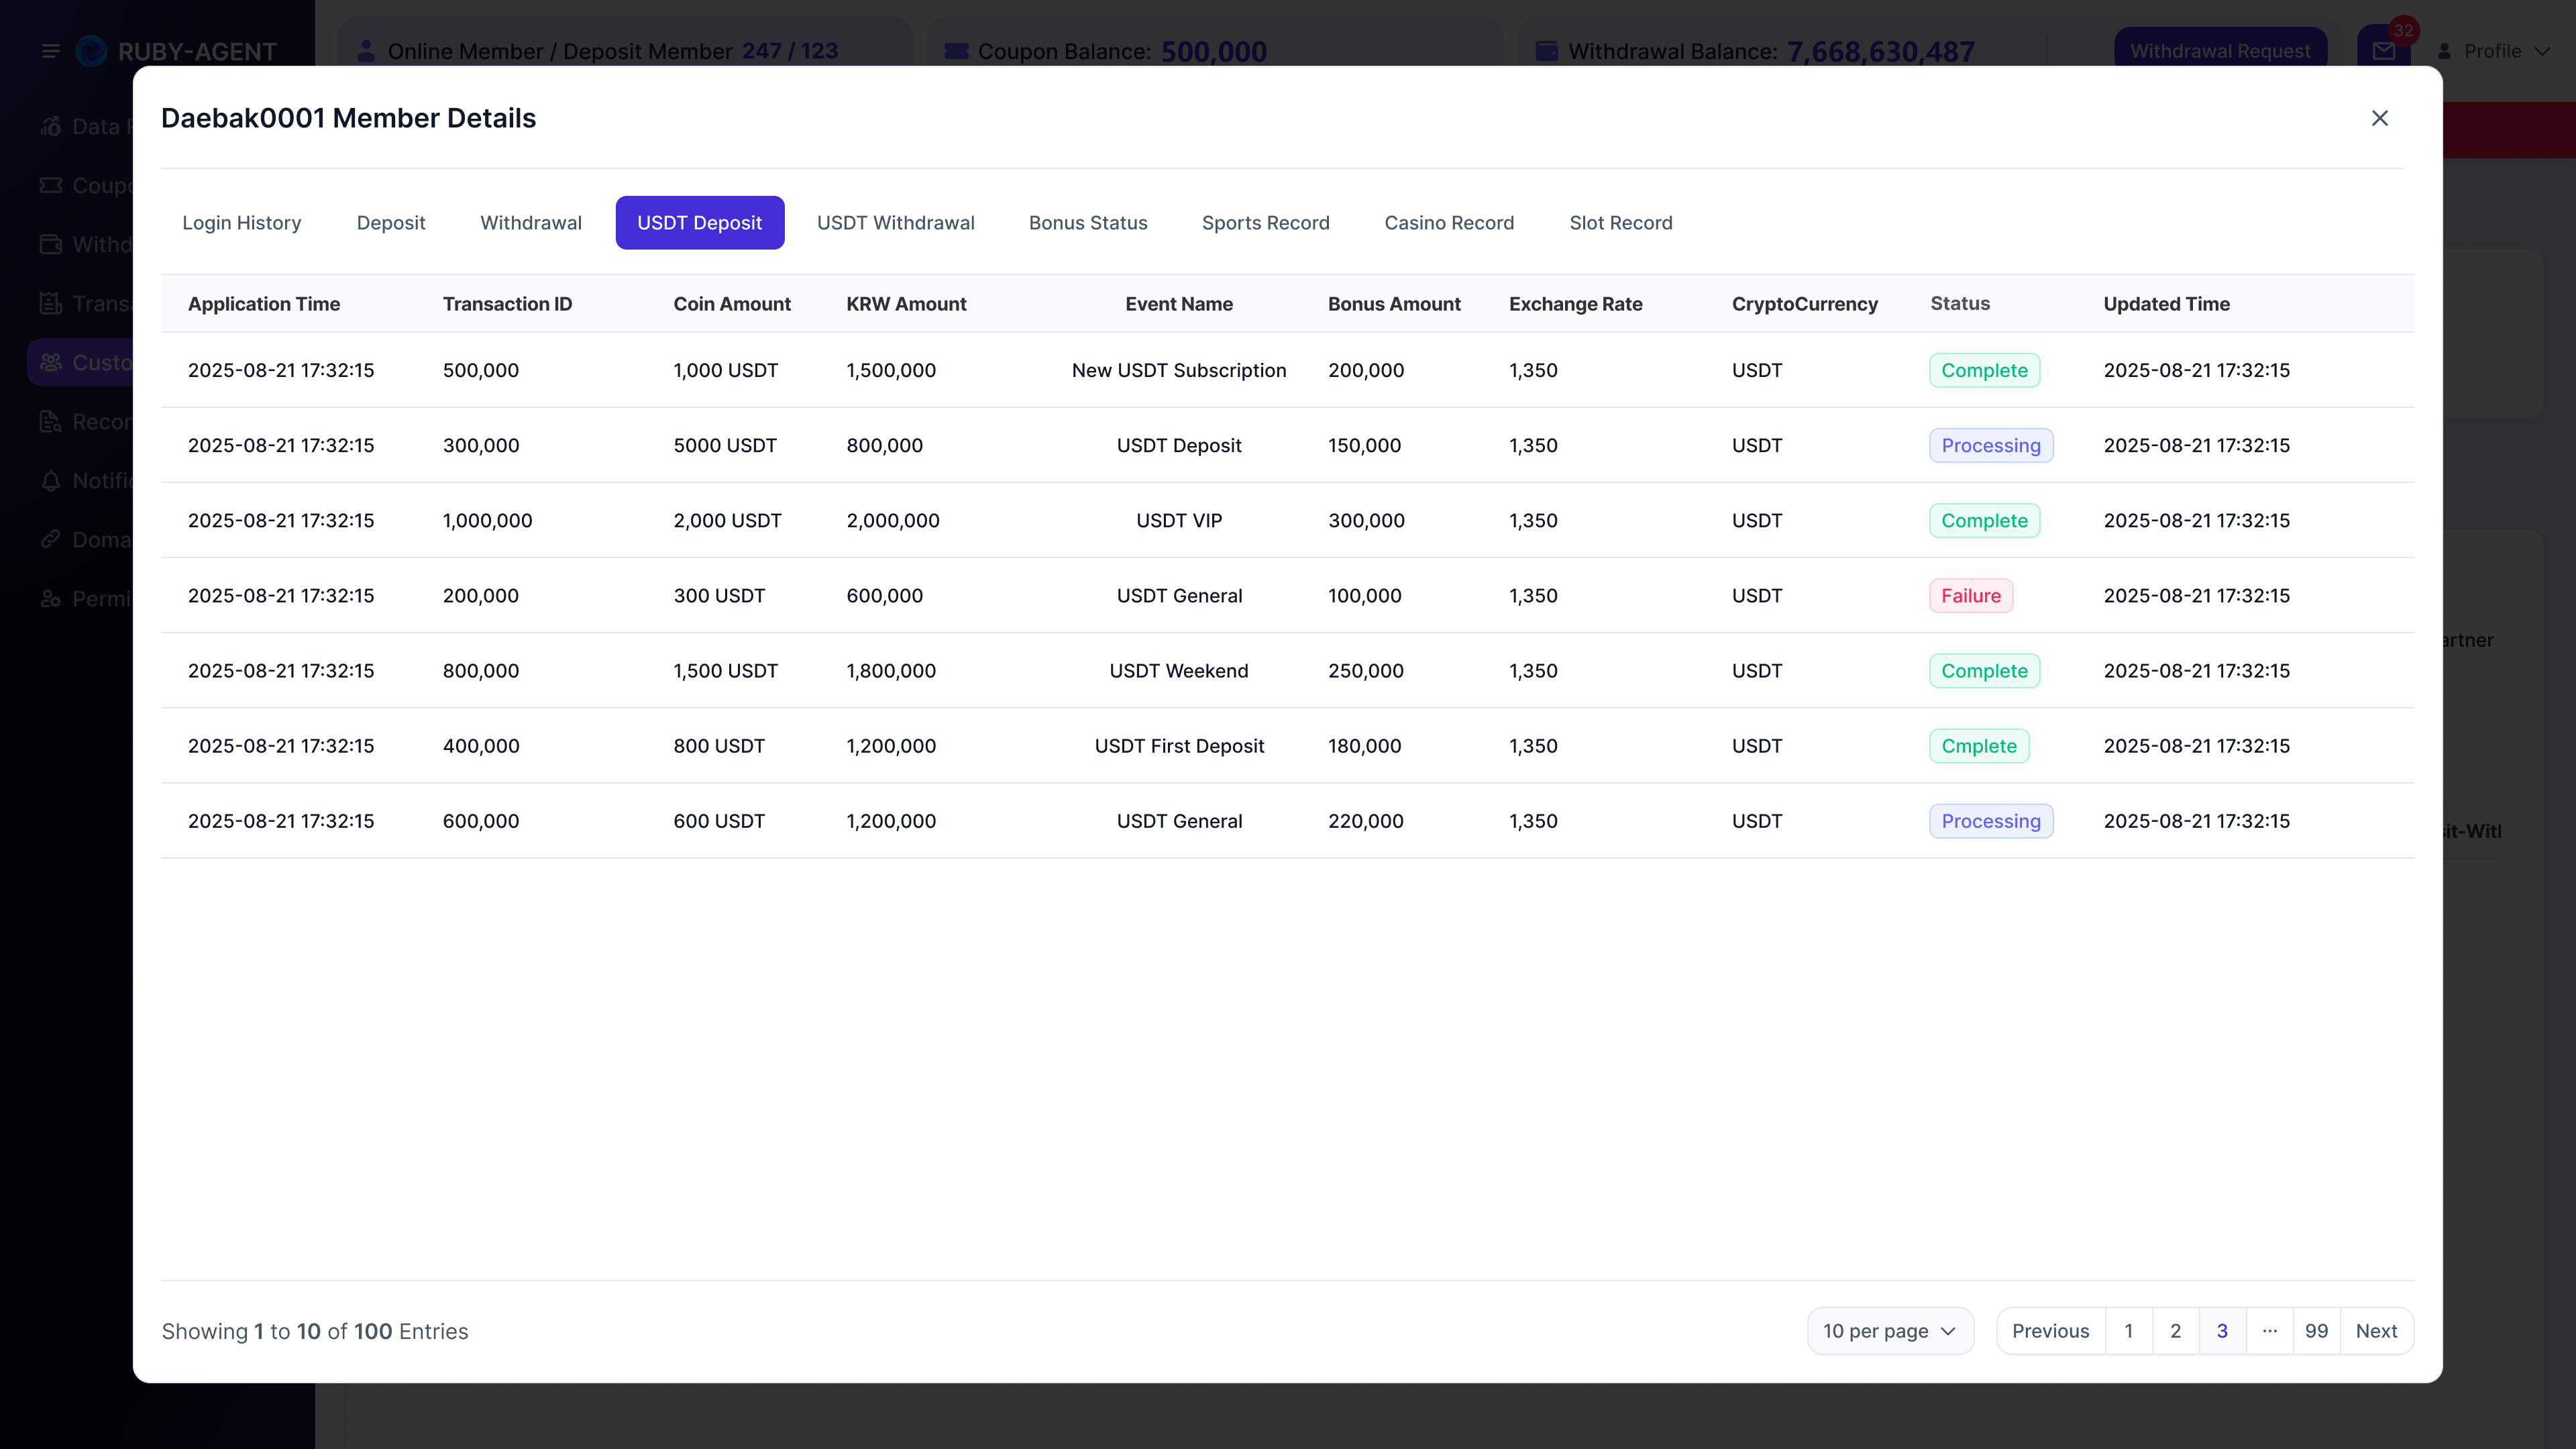2576x1449 pixels.
Task: Click the Domain link sidebar icon
Action: click(51, 539)
